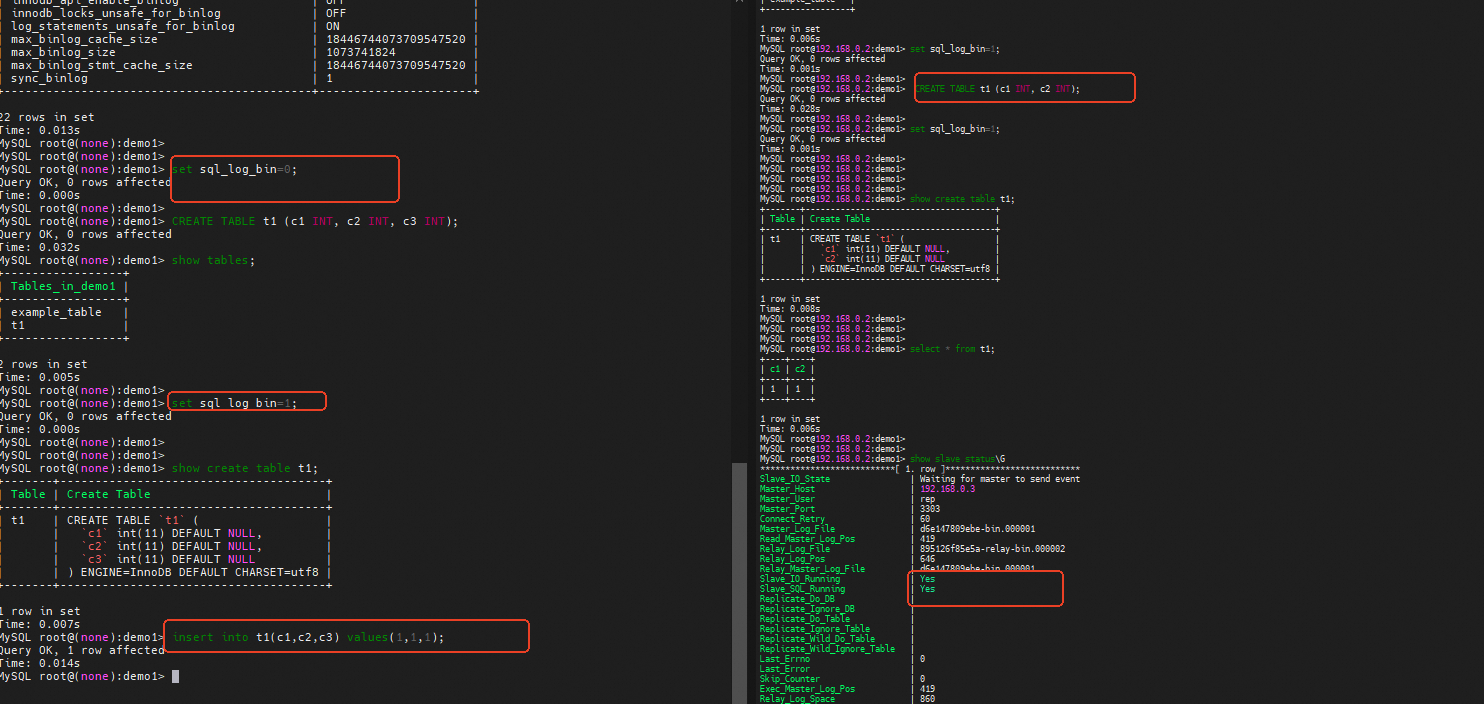1484x704 pixels.
Task: Click the 'Yes' value beside Slave_SQL_Running
Action: click(x=927, y=589)
